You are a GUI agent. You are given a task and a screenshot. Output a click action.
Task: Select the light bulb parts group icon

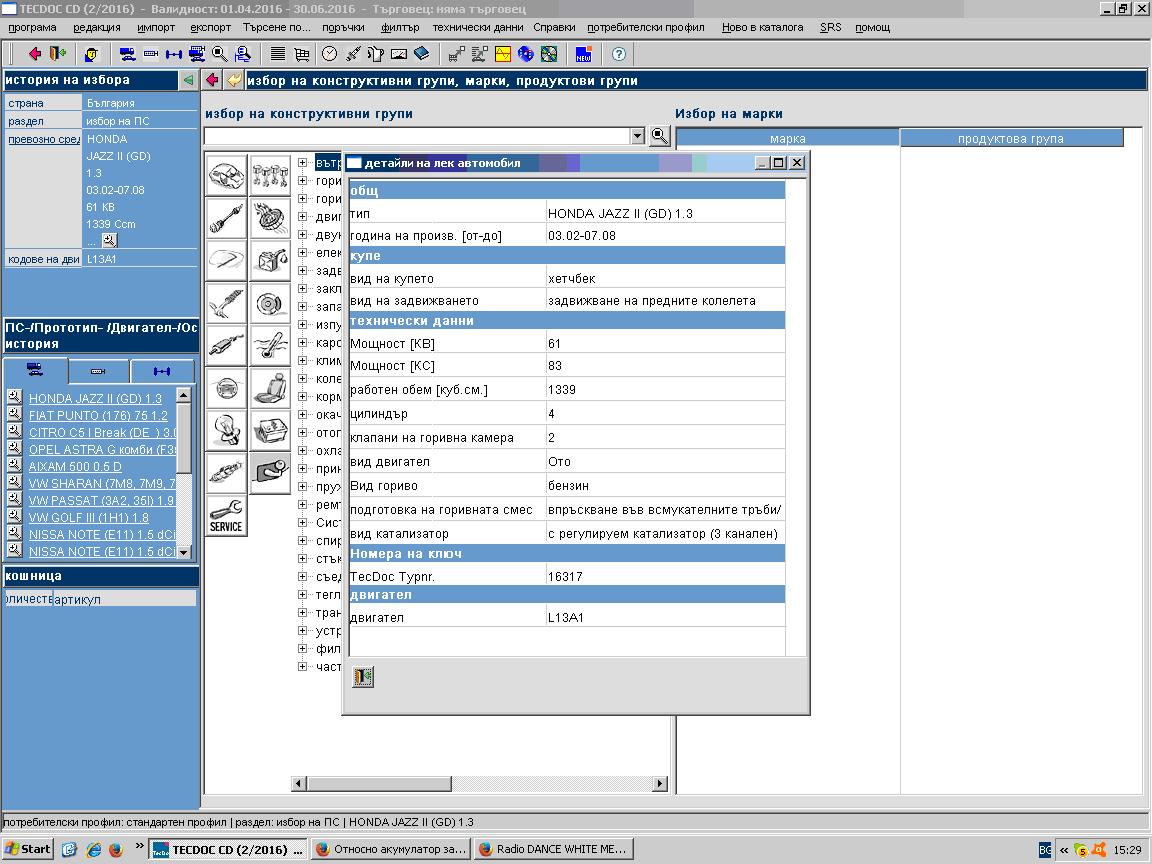click(226, 430)
